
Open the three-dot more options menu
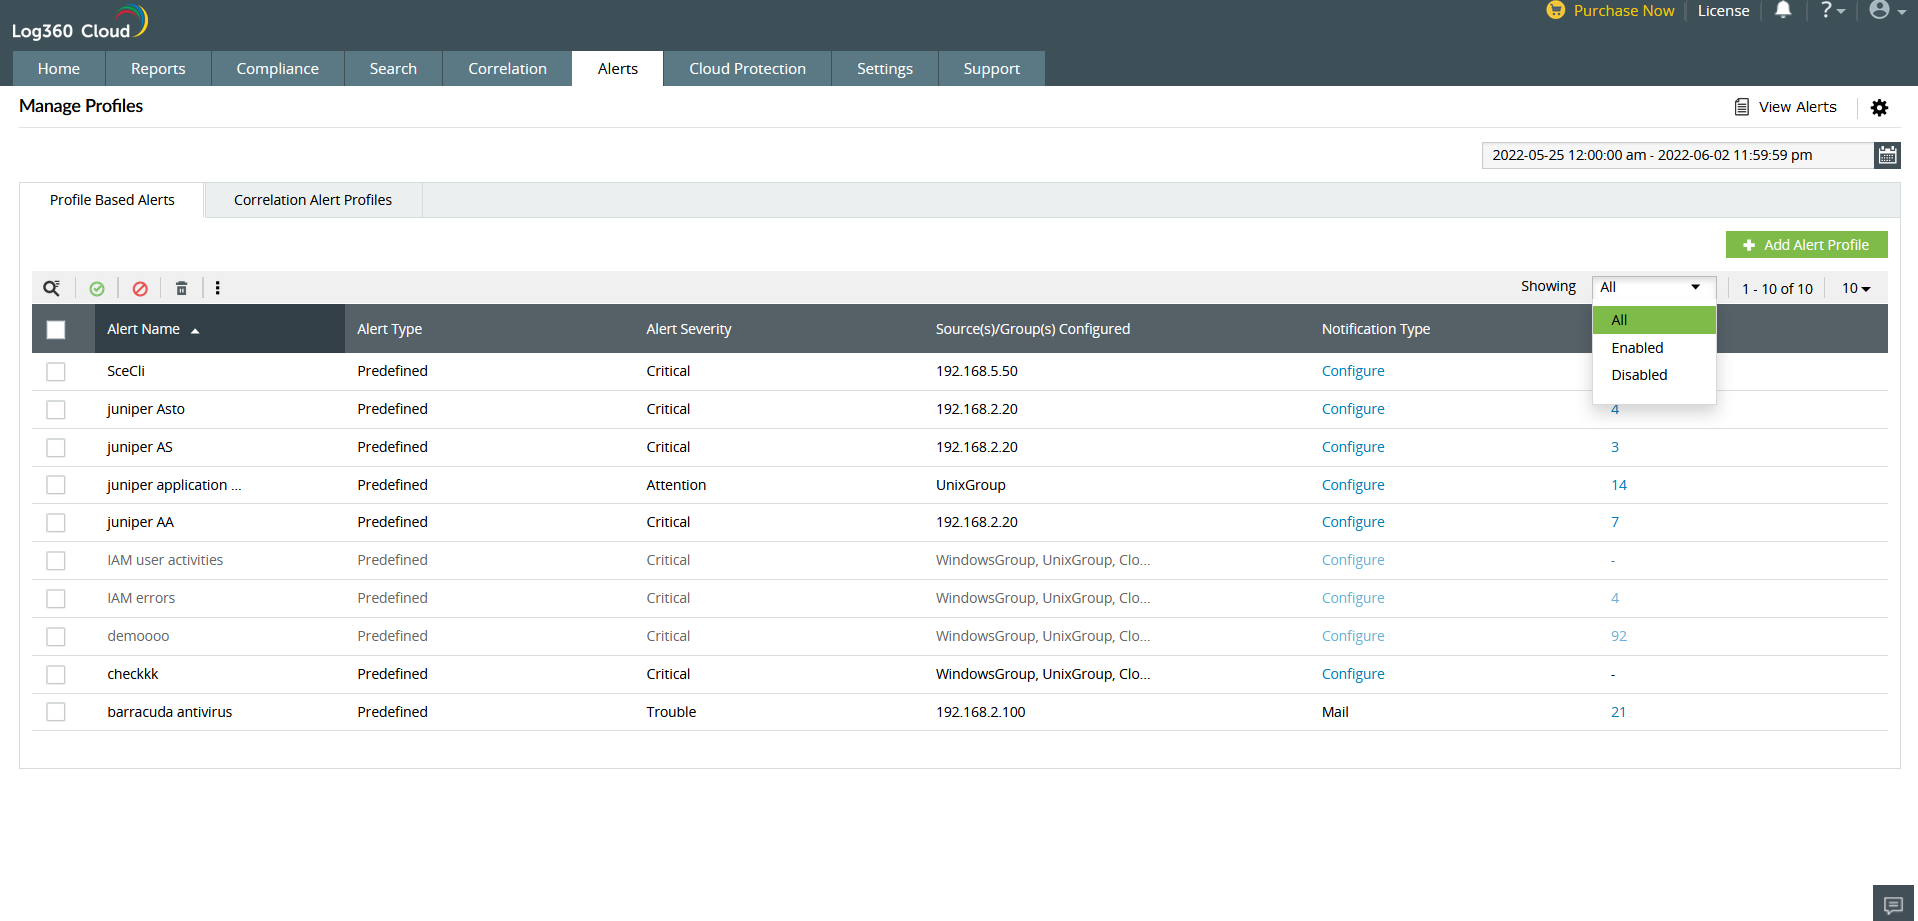[x=218, y=288]
